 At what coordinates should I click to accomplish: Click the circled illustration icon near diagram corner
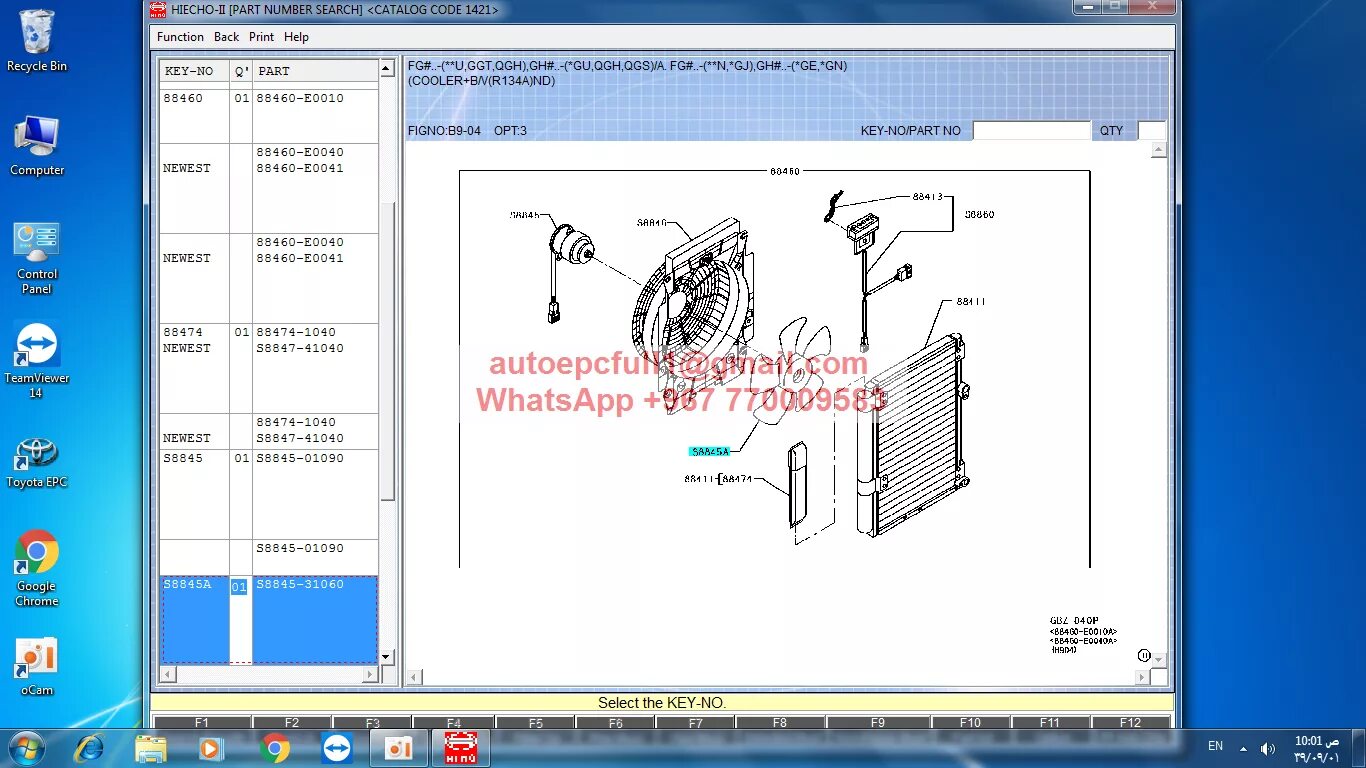pos(1144,656)
